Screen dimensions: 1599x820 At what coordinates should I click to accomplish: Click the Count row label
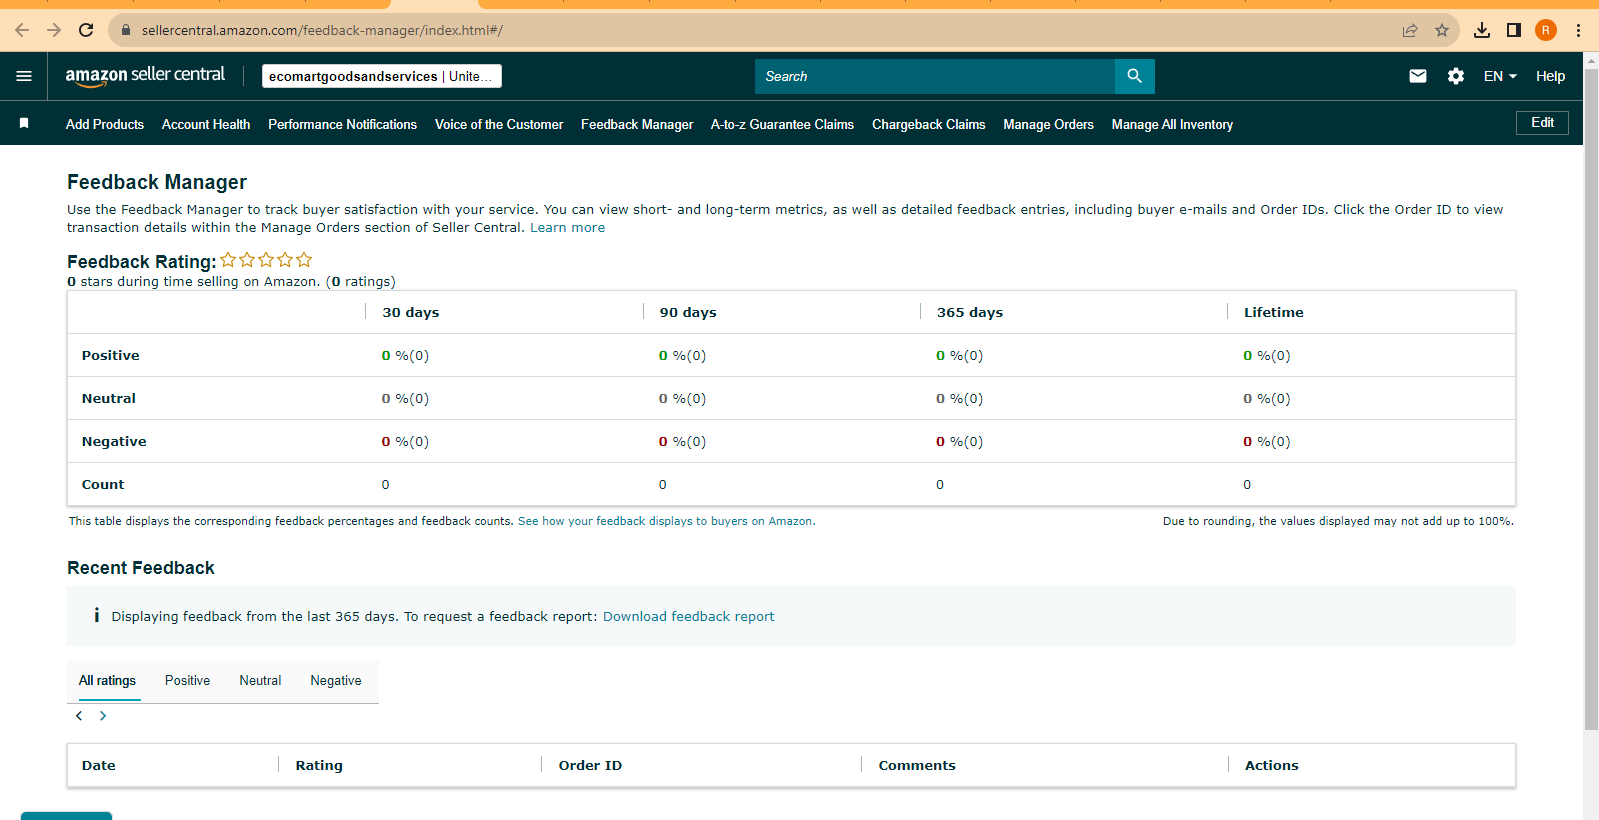[x=103, y=484]
